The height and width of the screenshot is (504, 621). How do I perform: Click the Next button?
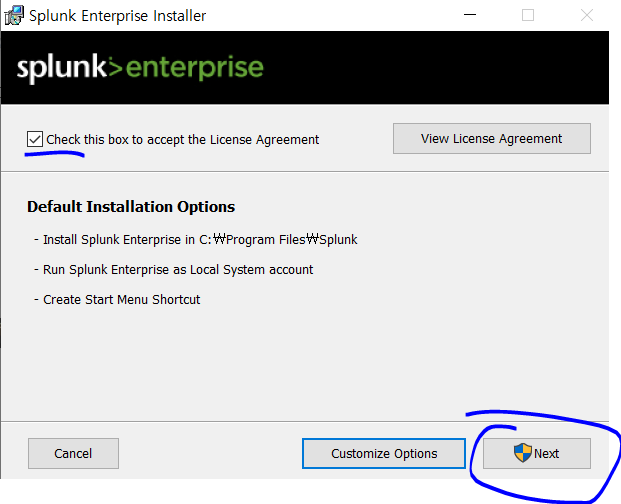(x=537, y=453)
